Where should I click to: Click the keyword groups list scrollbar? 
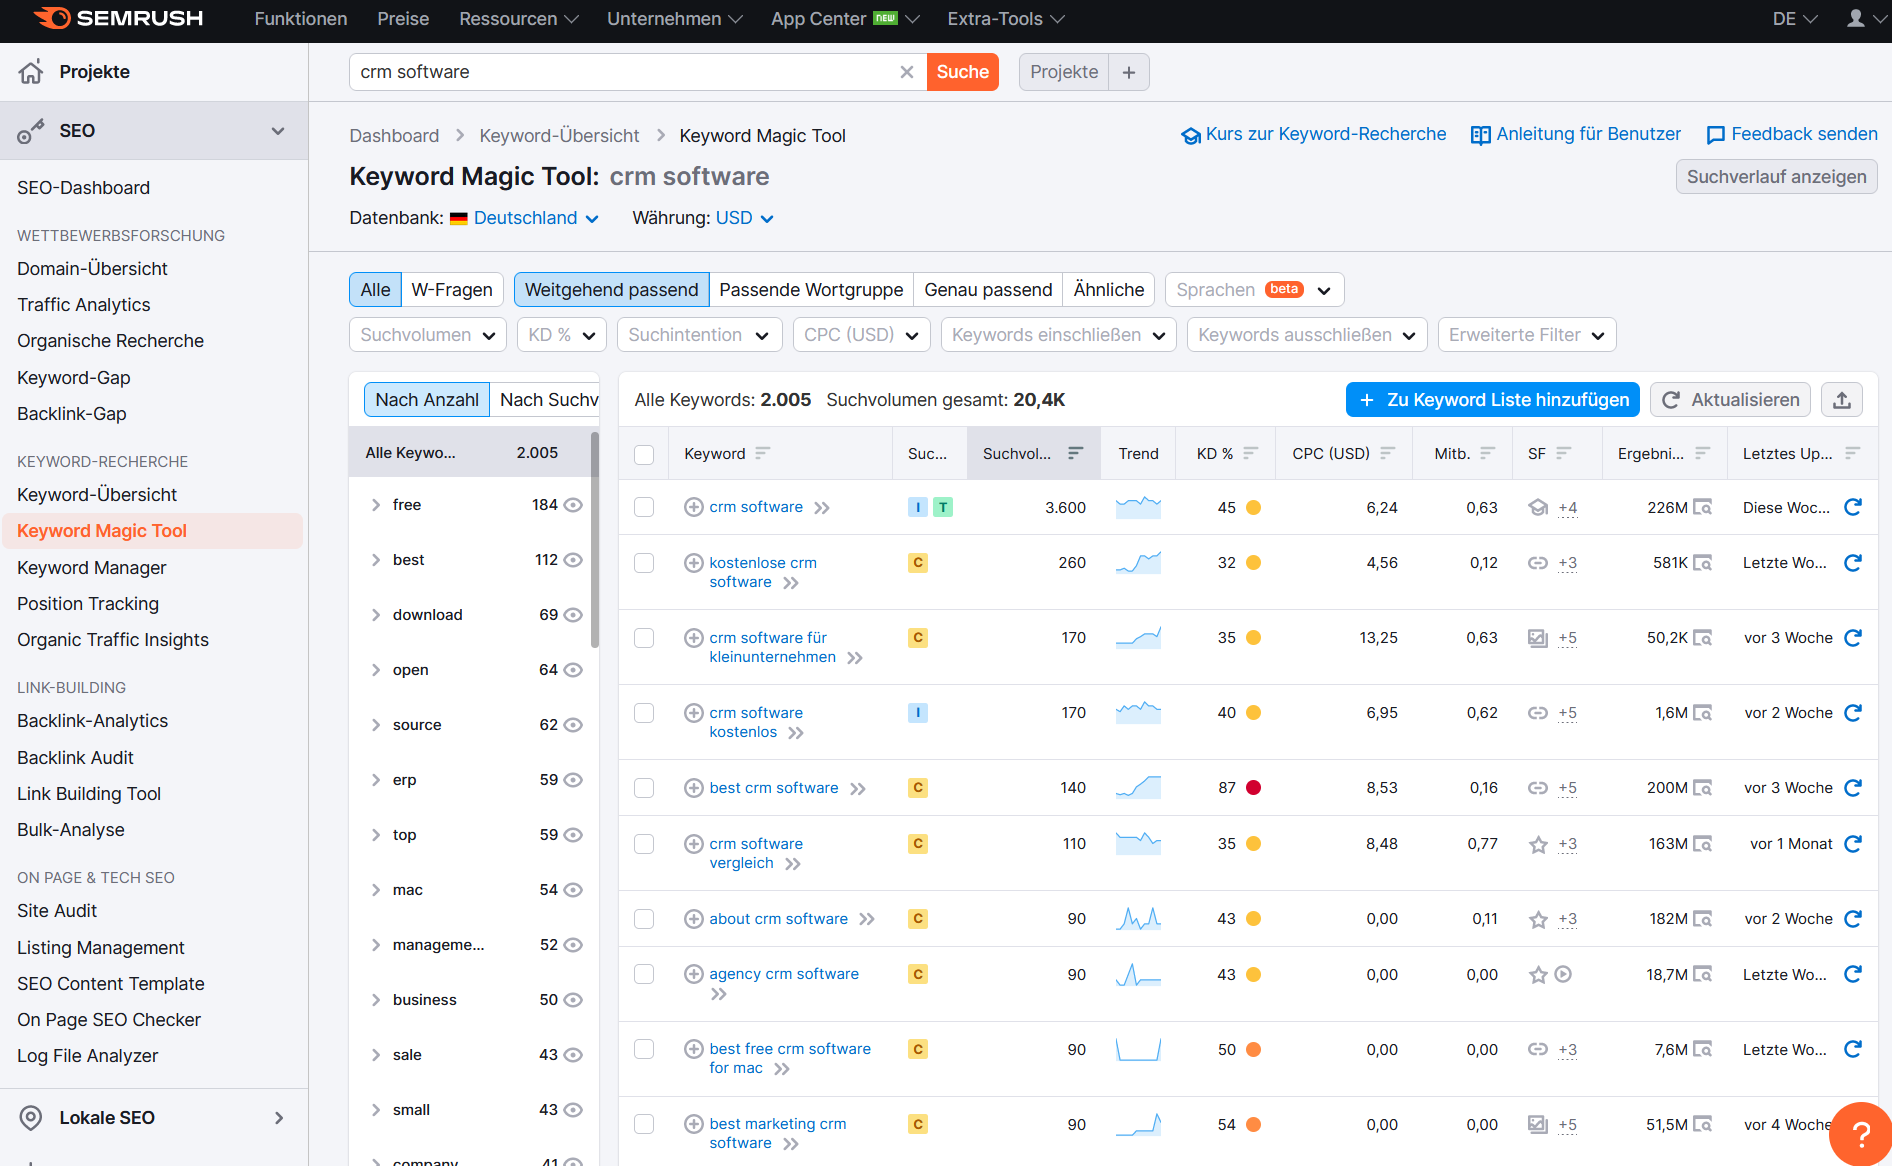[595, 540]
